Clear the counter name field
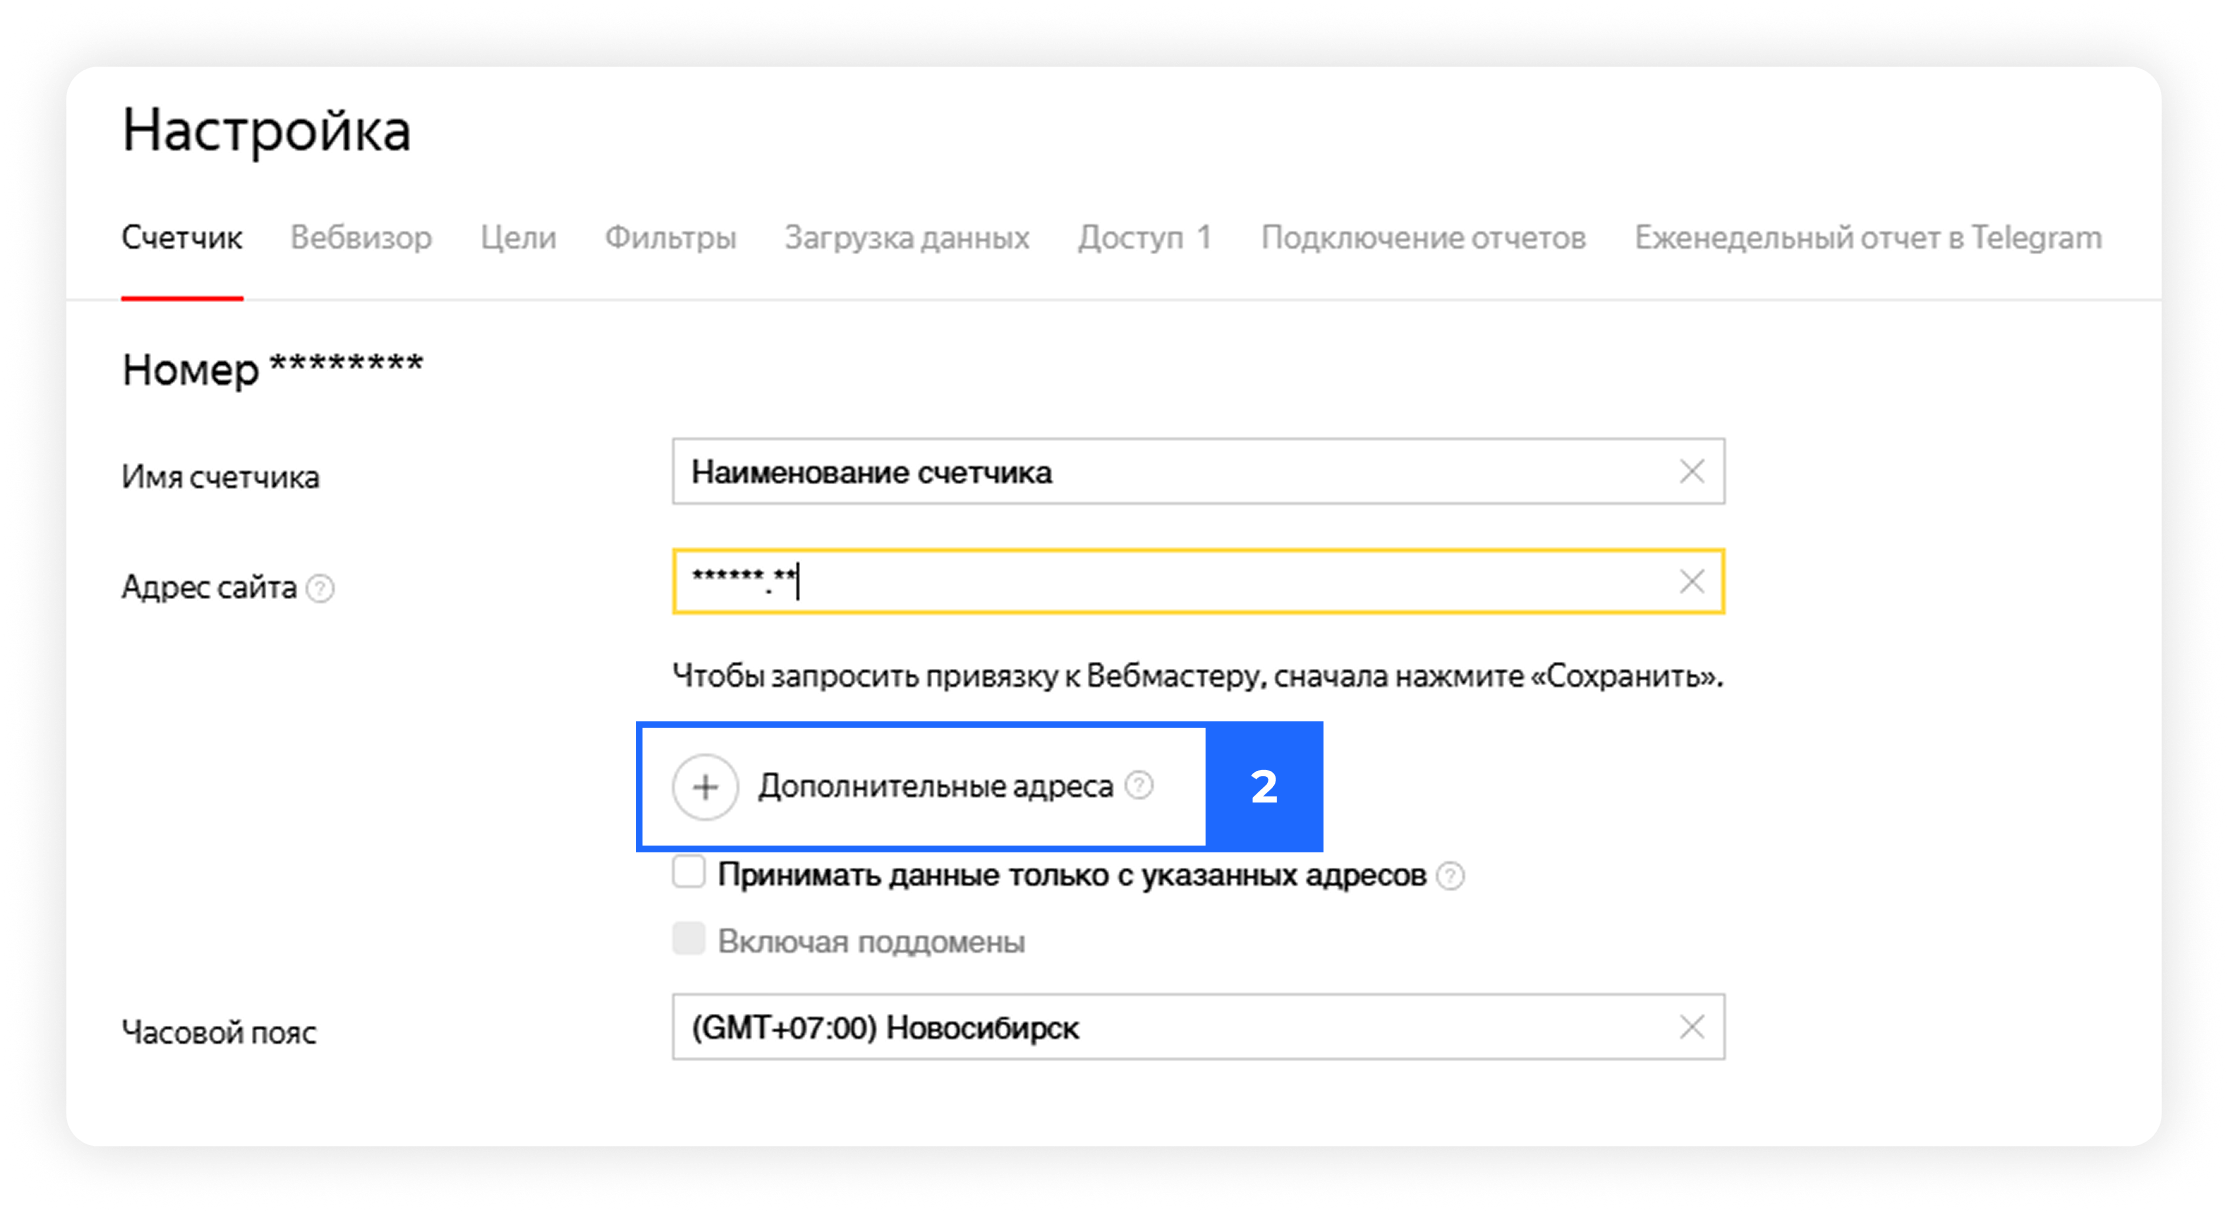 1691,471
